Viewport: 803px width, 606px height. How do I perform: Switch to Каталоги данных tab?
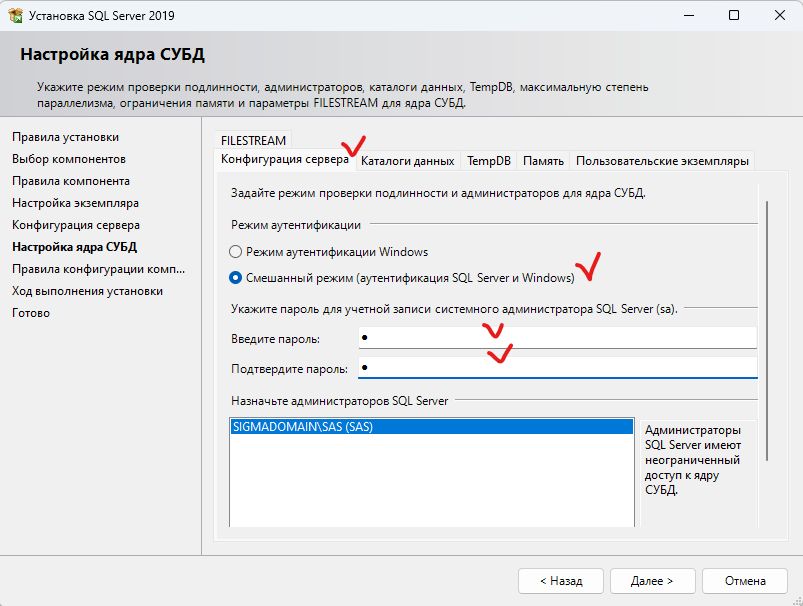tap(408, 161)
